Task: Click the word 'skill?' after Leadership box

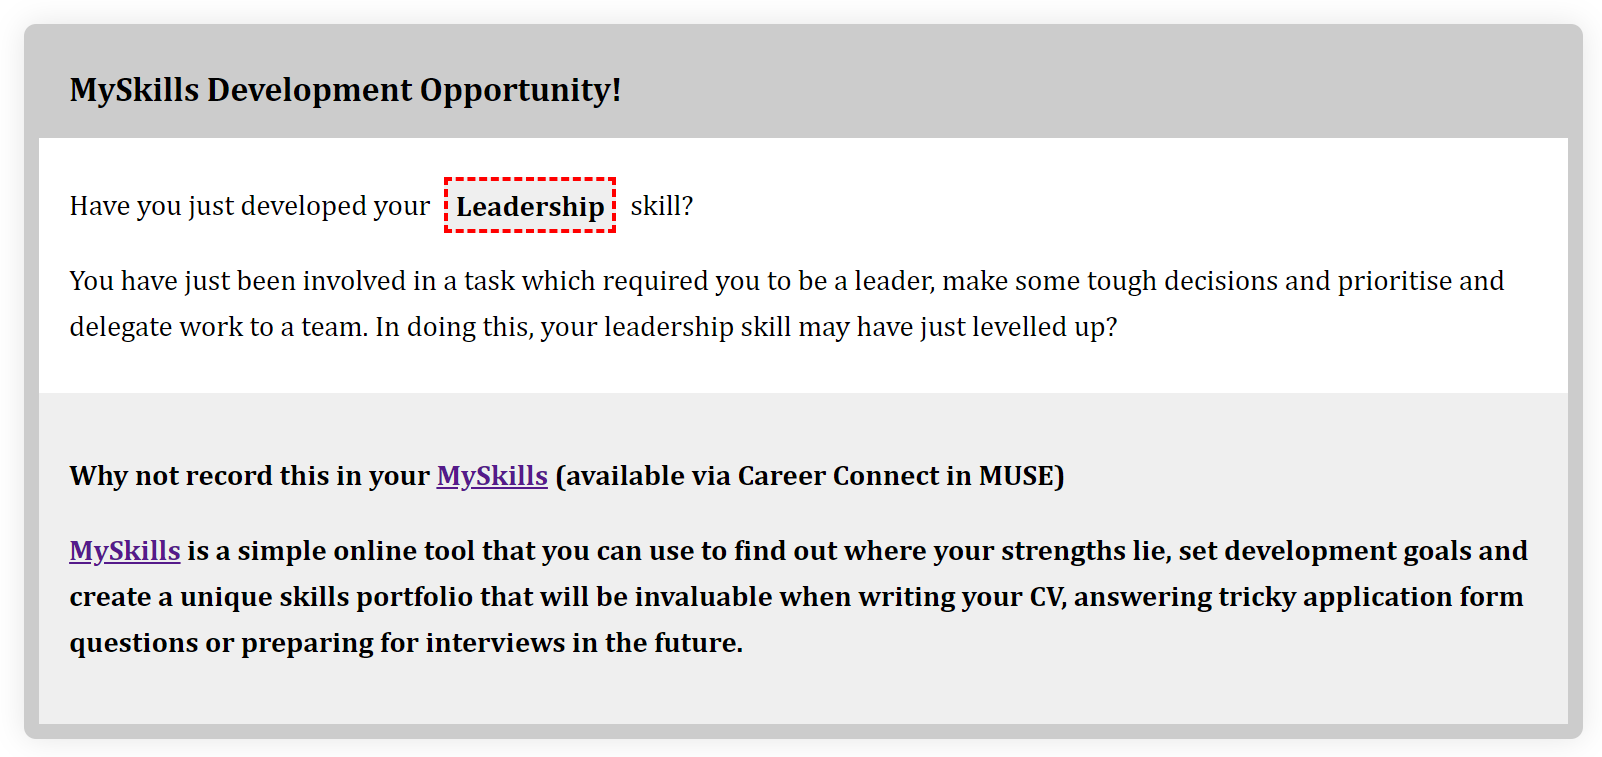Action: click(x=662, y=206)
